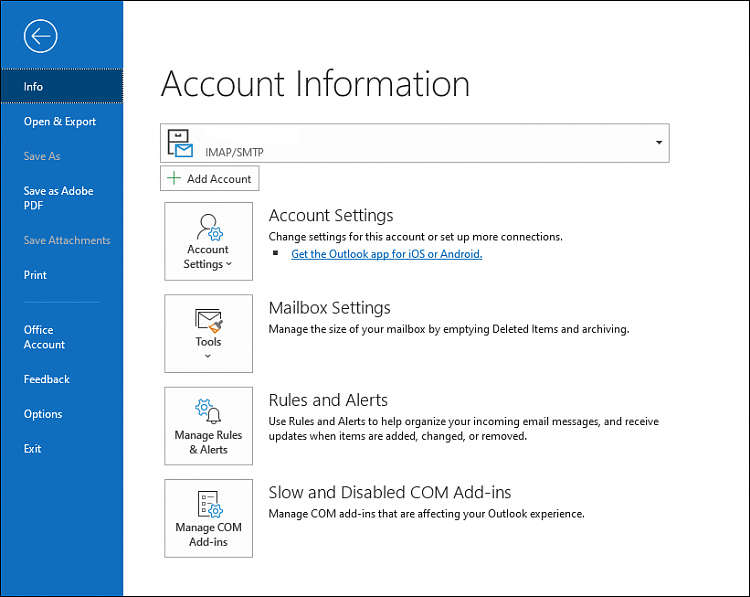Click the Manage Rules & Alerts bell icon
The width and height of the screenshot is (750, 597).
pos(209,411)
